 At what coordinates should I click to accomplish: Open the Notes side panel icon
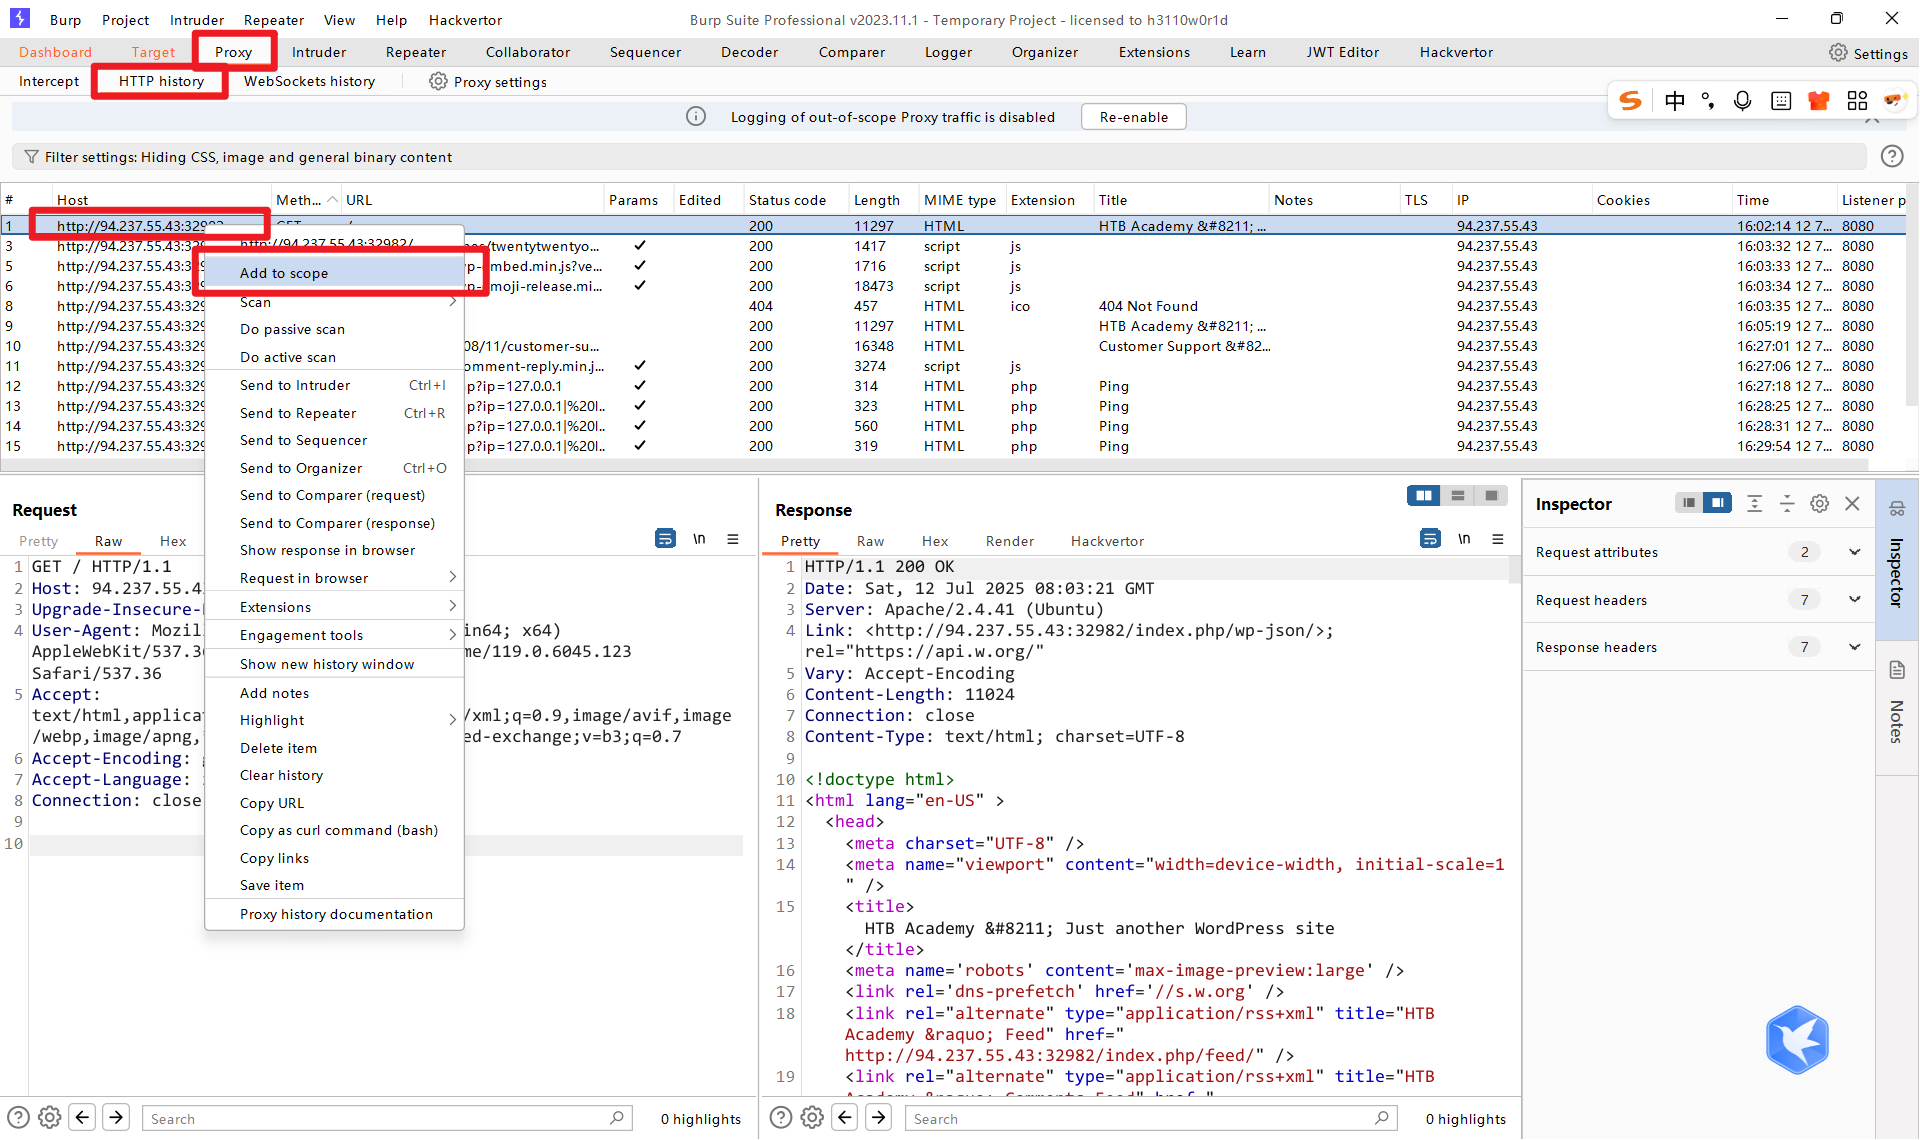(1897, 670)
